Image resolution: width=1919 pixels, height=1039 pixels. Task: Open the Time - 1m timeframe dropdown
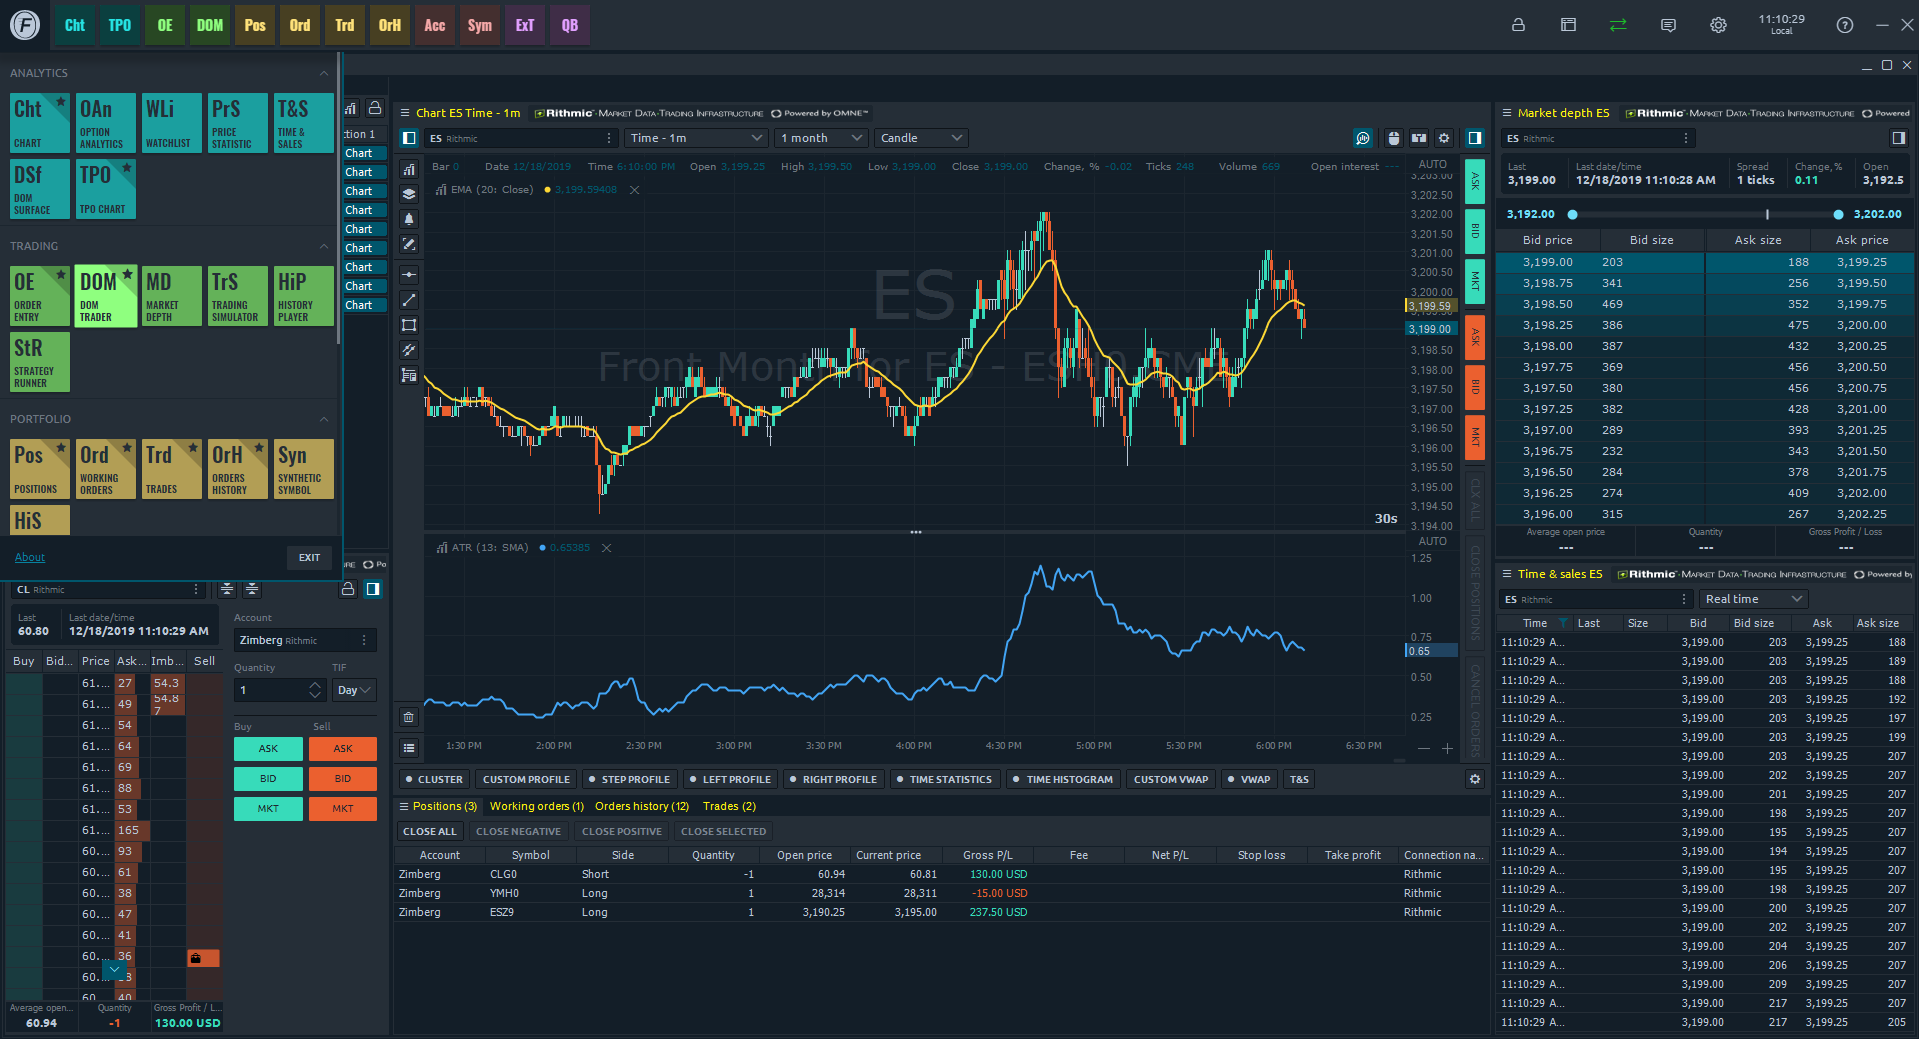(695, 137)
